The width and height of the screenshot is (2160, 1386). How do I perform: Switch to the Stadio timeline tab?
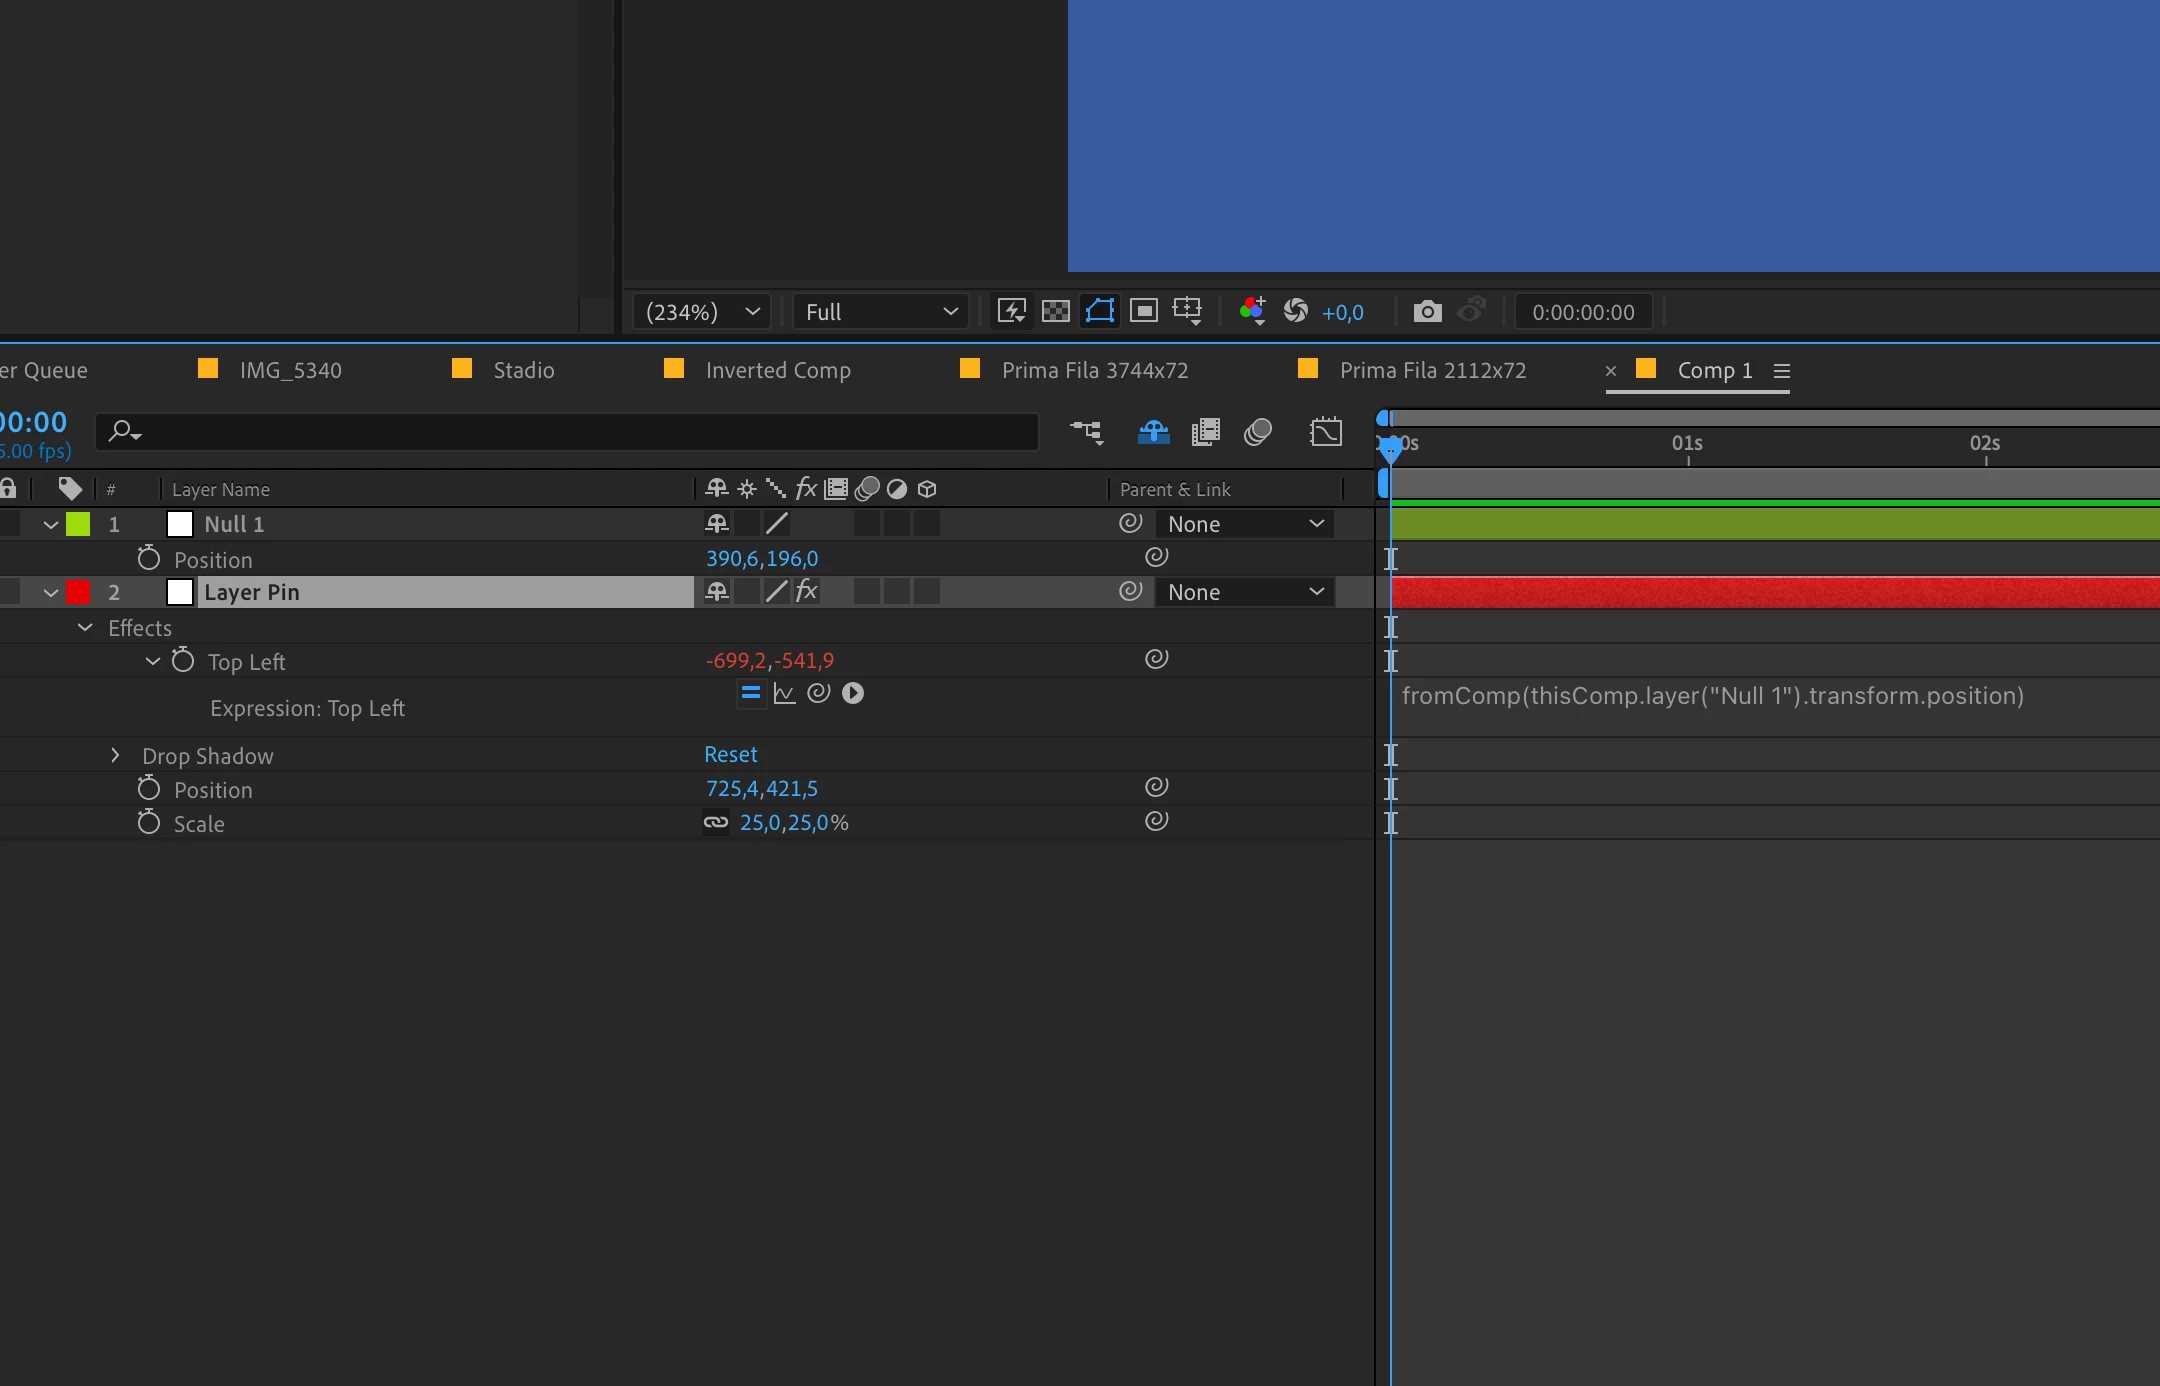click(x=523, y=370)
